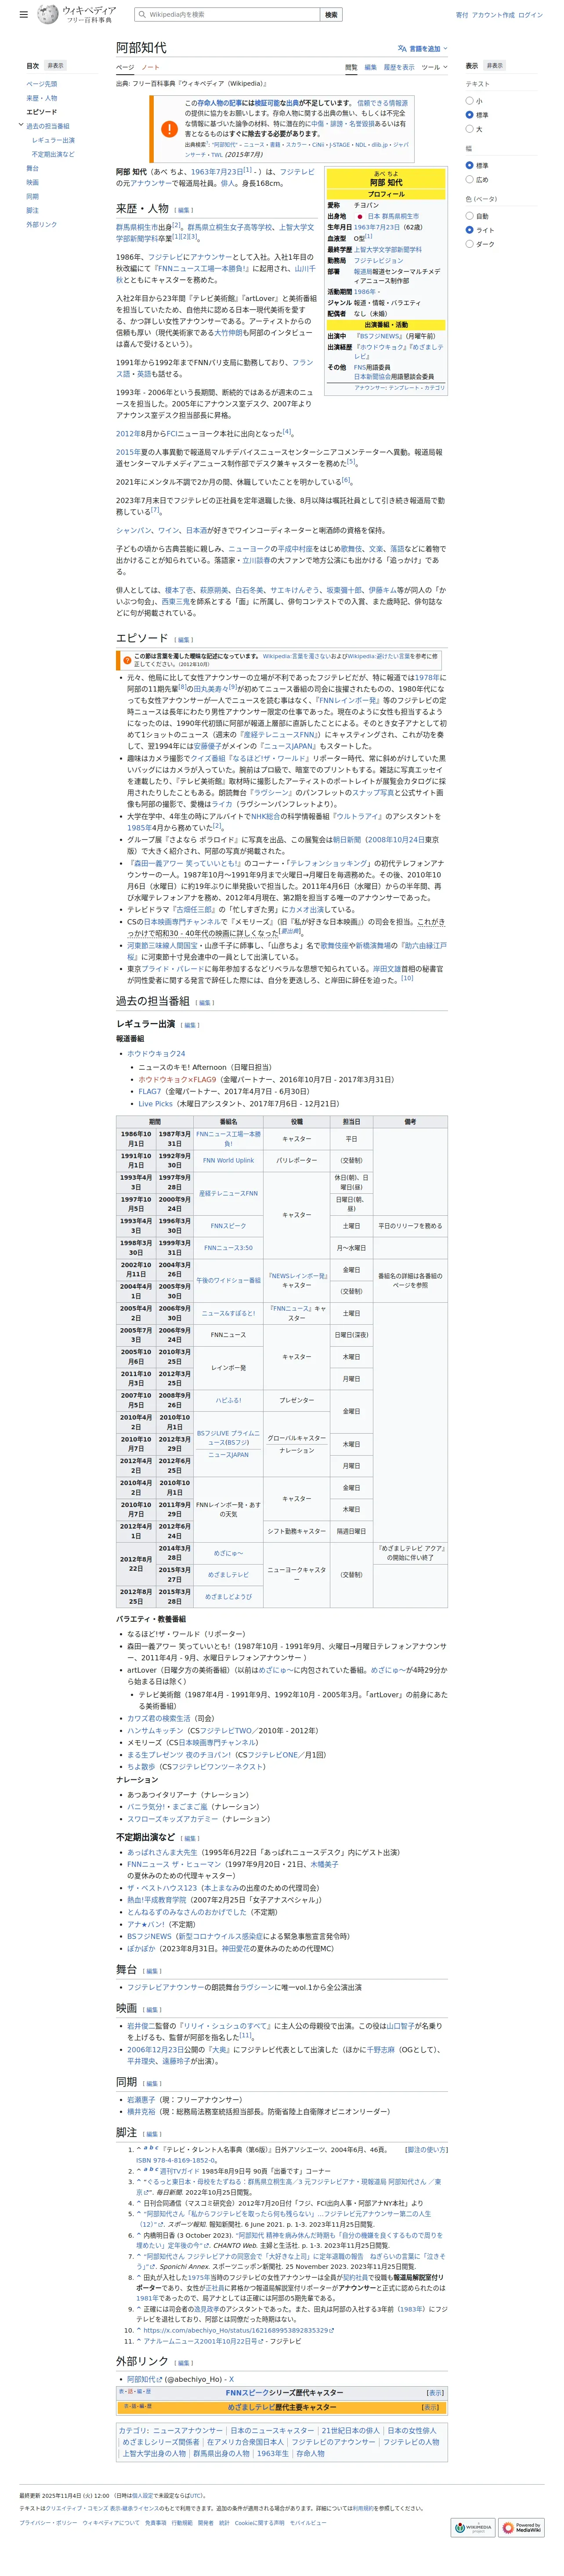Hide the 表示 appearance panel with 非表示
The image size is (564, 2576).
(494, 66)
